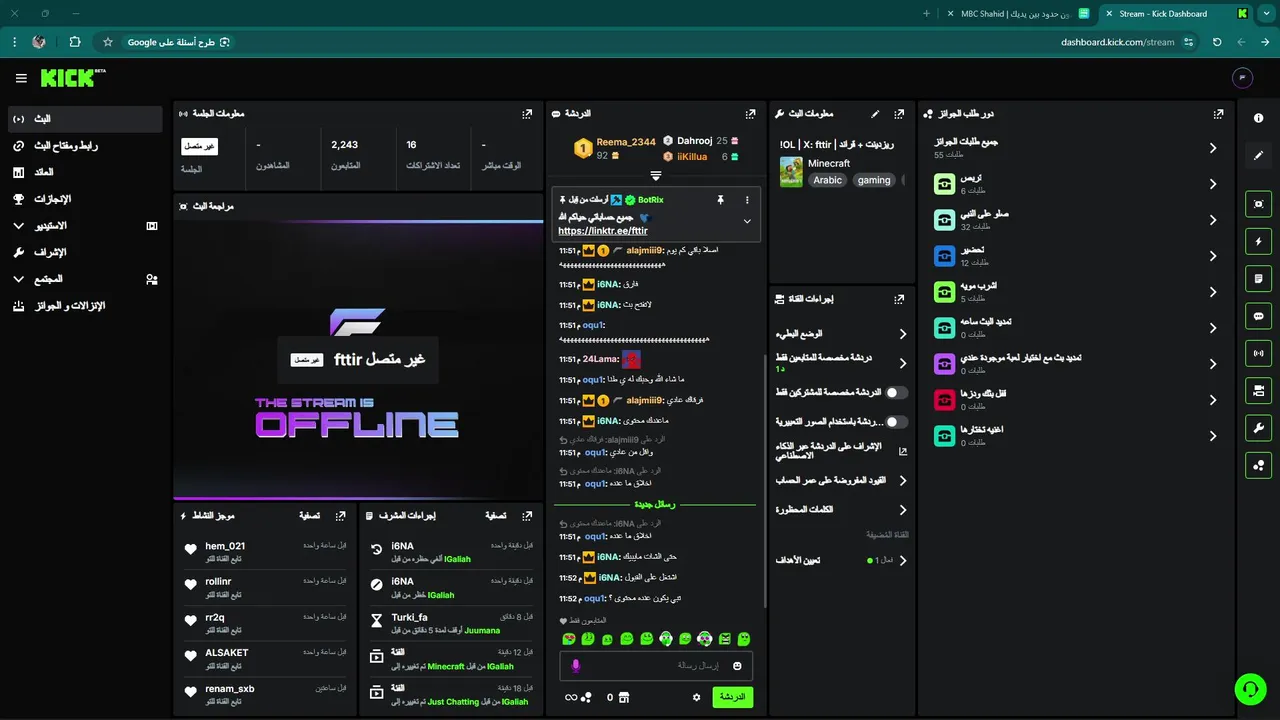The image size is (1280, 720).
Task: Expand account age restrictions setting
Action: click(x=841, y=481)
